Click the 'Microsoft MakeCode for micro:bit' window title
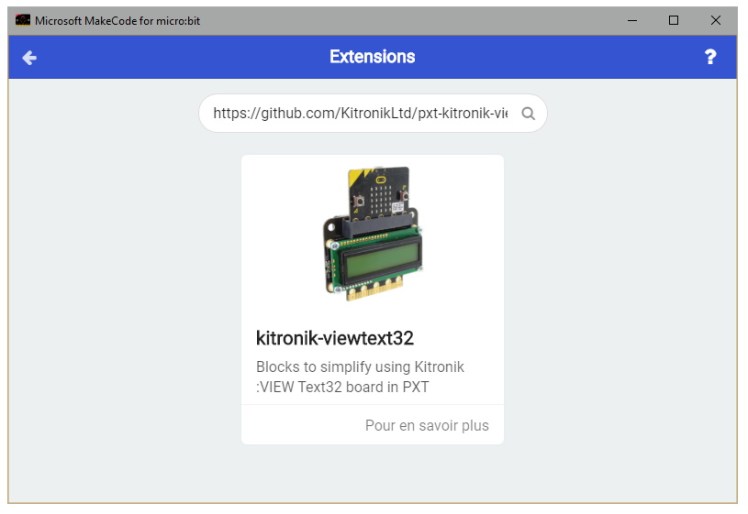Viewport: 748px width, 514px height. (117, 20)
